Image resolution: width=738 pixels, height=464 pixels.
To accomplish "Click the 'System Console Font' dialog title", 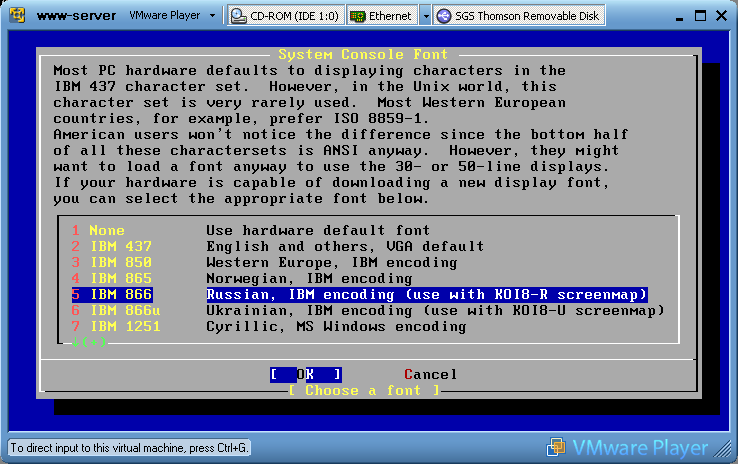I will [363, 55].
